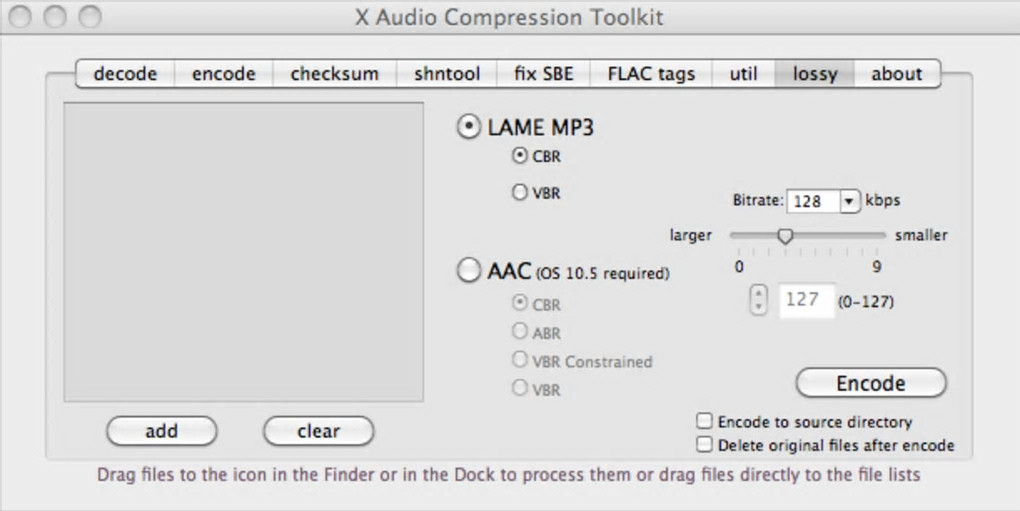Expand the Bitrate kbps dropdown

(850, 201)
